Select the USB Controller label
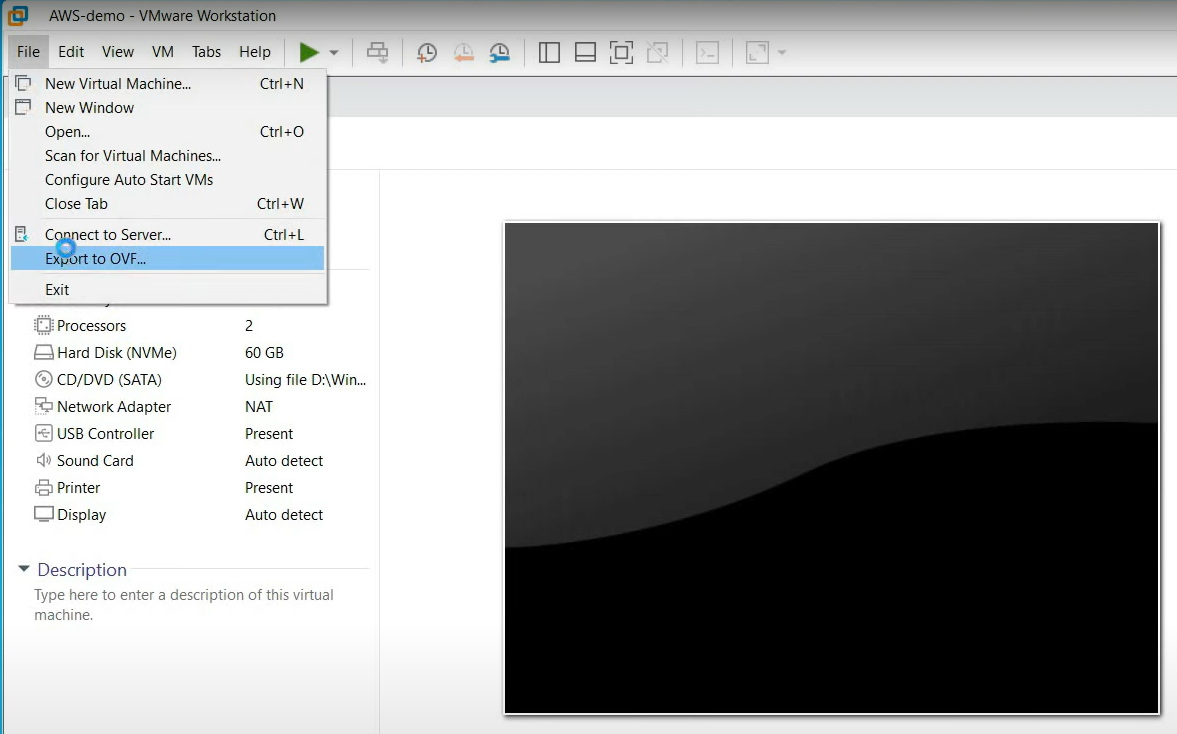The width and height of the screenshot is (1177, 734). coord(106,434)
